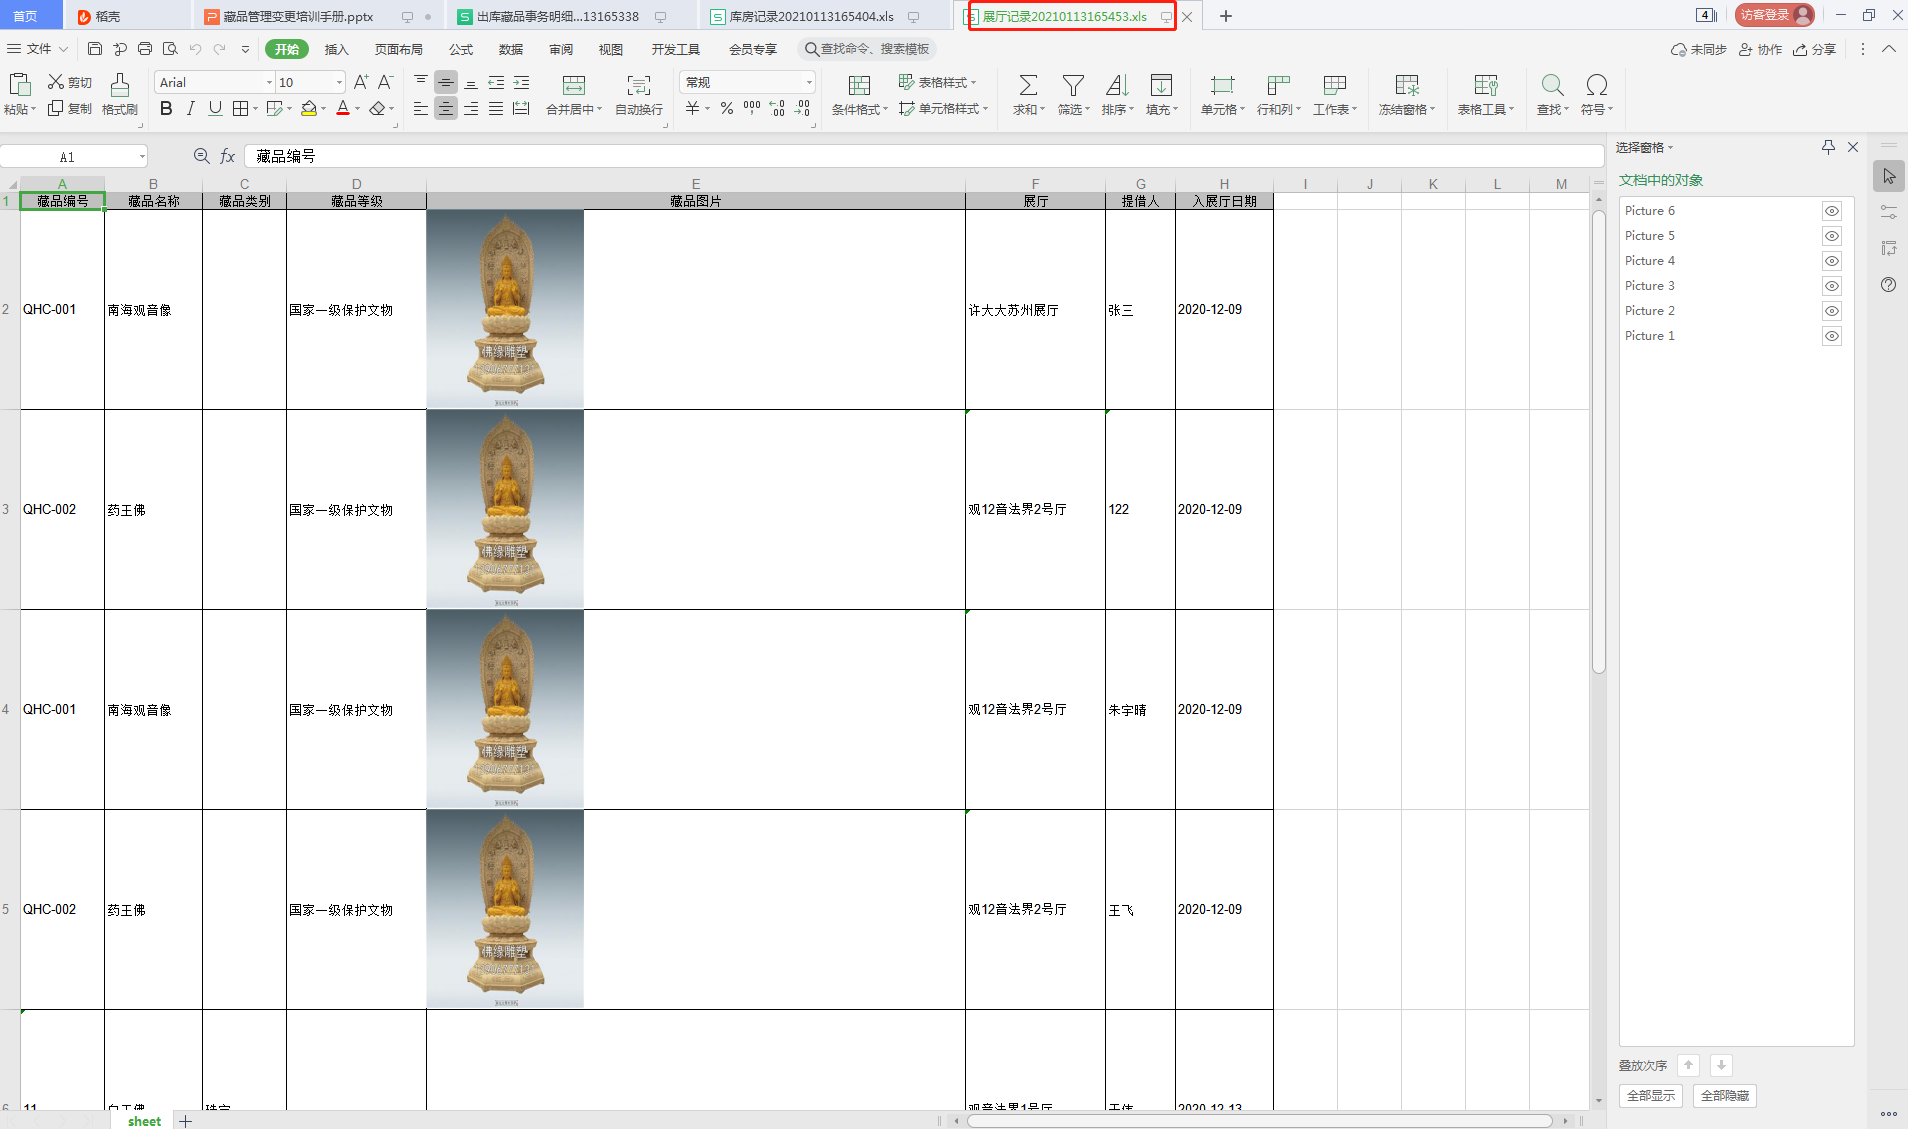Click the percent style icon
The image size is (1908, 1129).
tap(727, 108)
